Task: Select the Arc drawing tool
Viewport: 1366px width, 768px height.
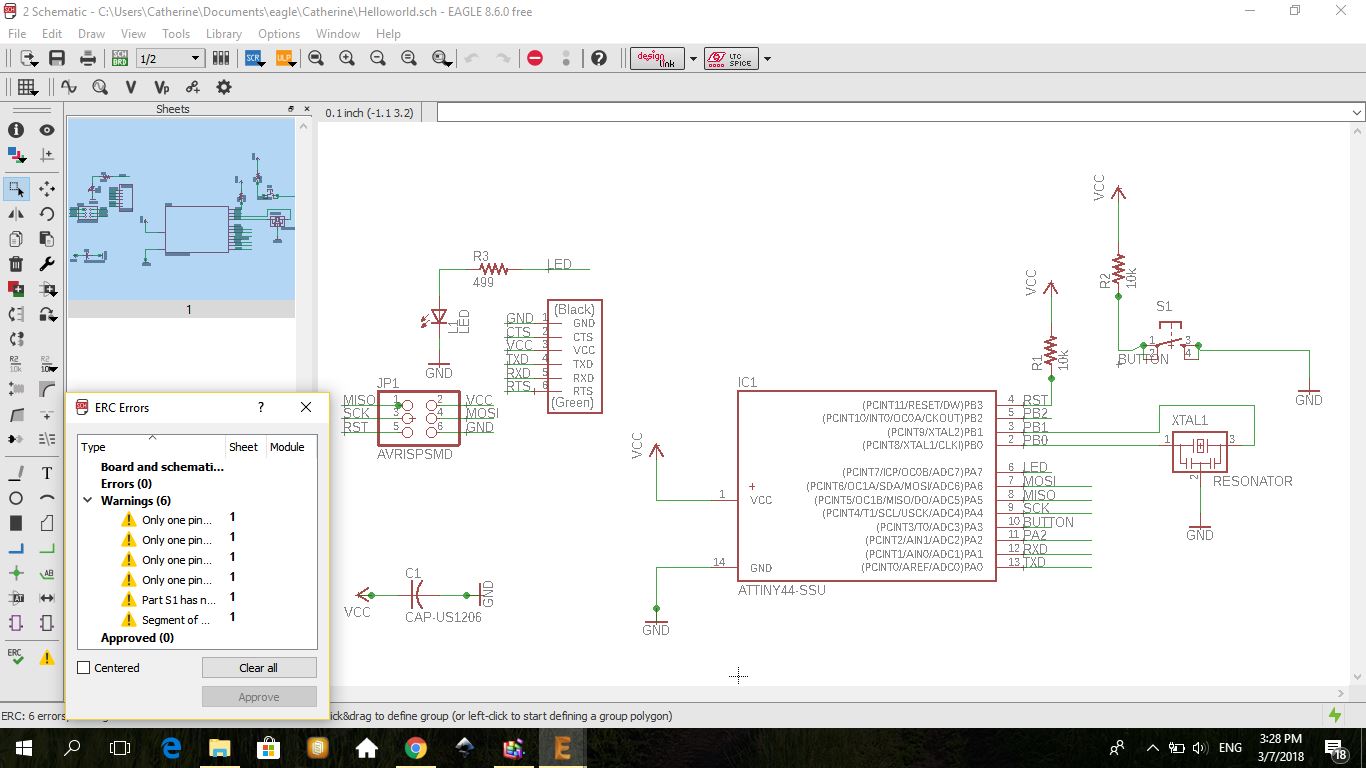Action: coord(47,498)
